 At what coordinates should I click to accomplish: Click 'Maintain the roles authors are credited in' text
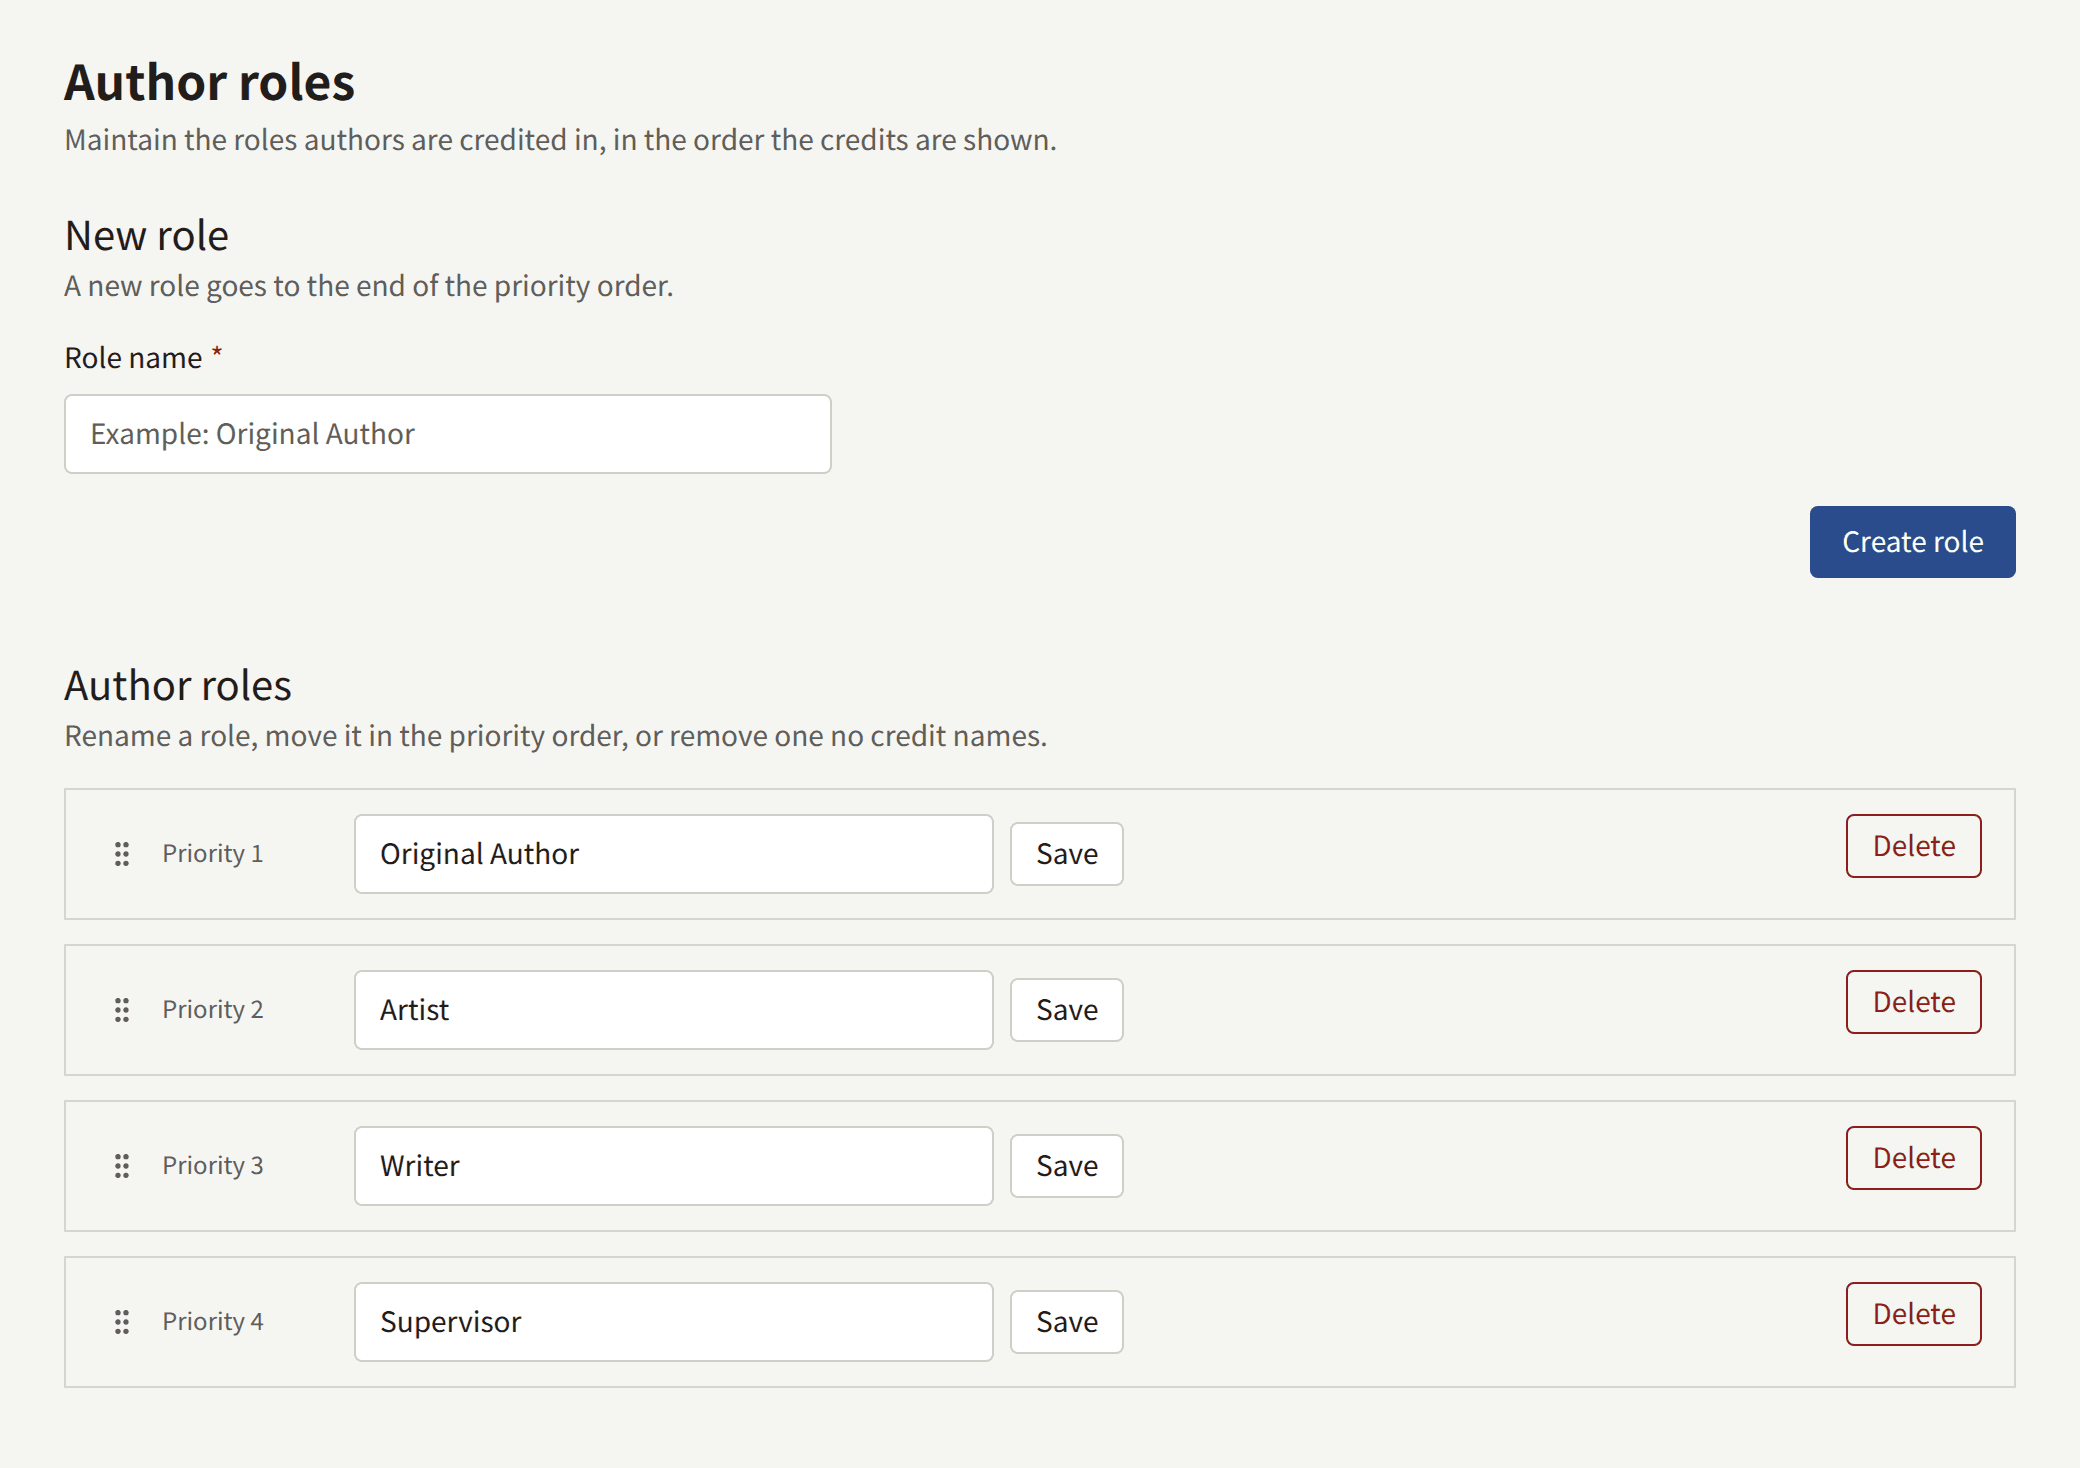coord(561,140)
